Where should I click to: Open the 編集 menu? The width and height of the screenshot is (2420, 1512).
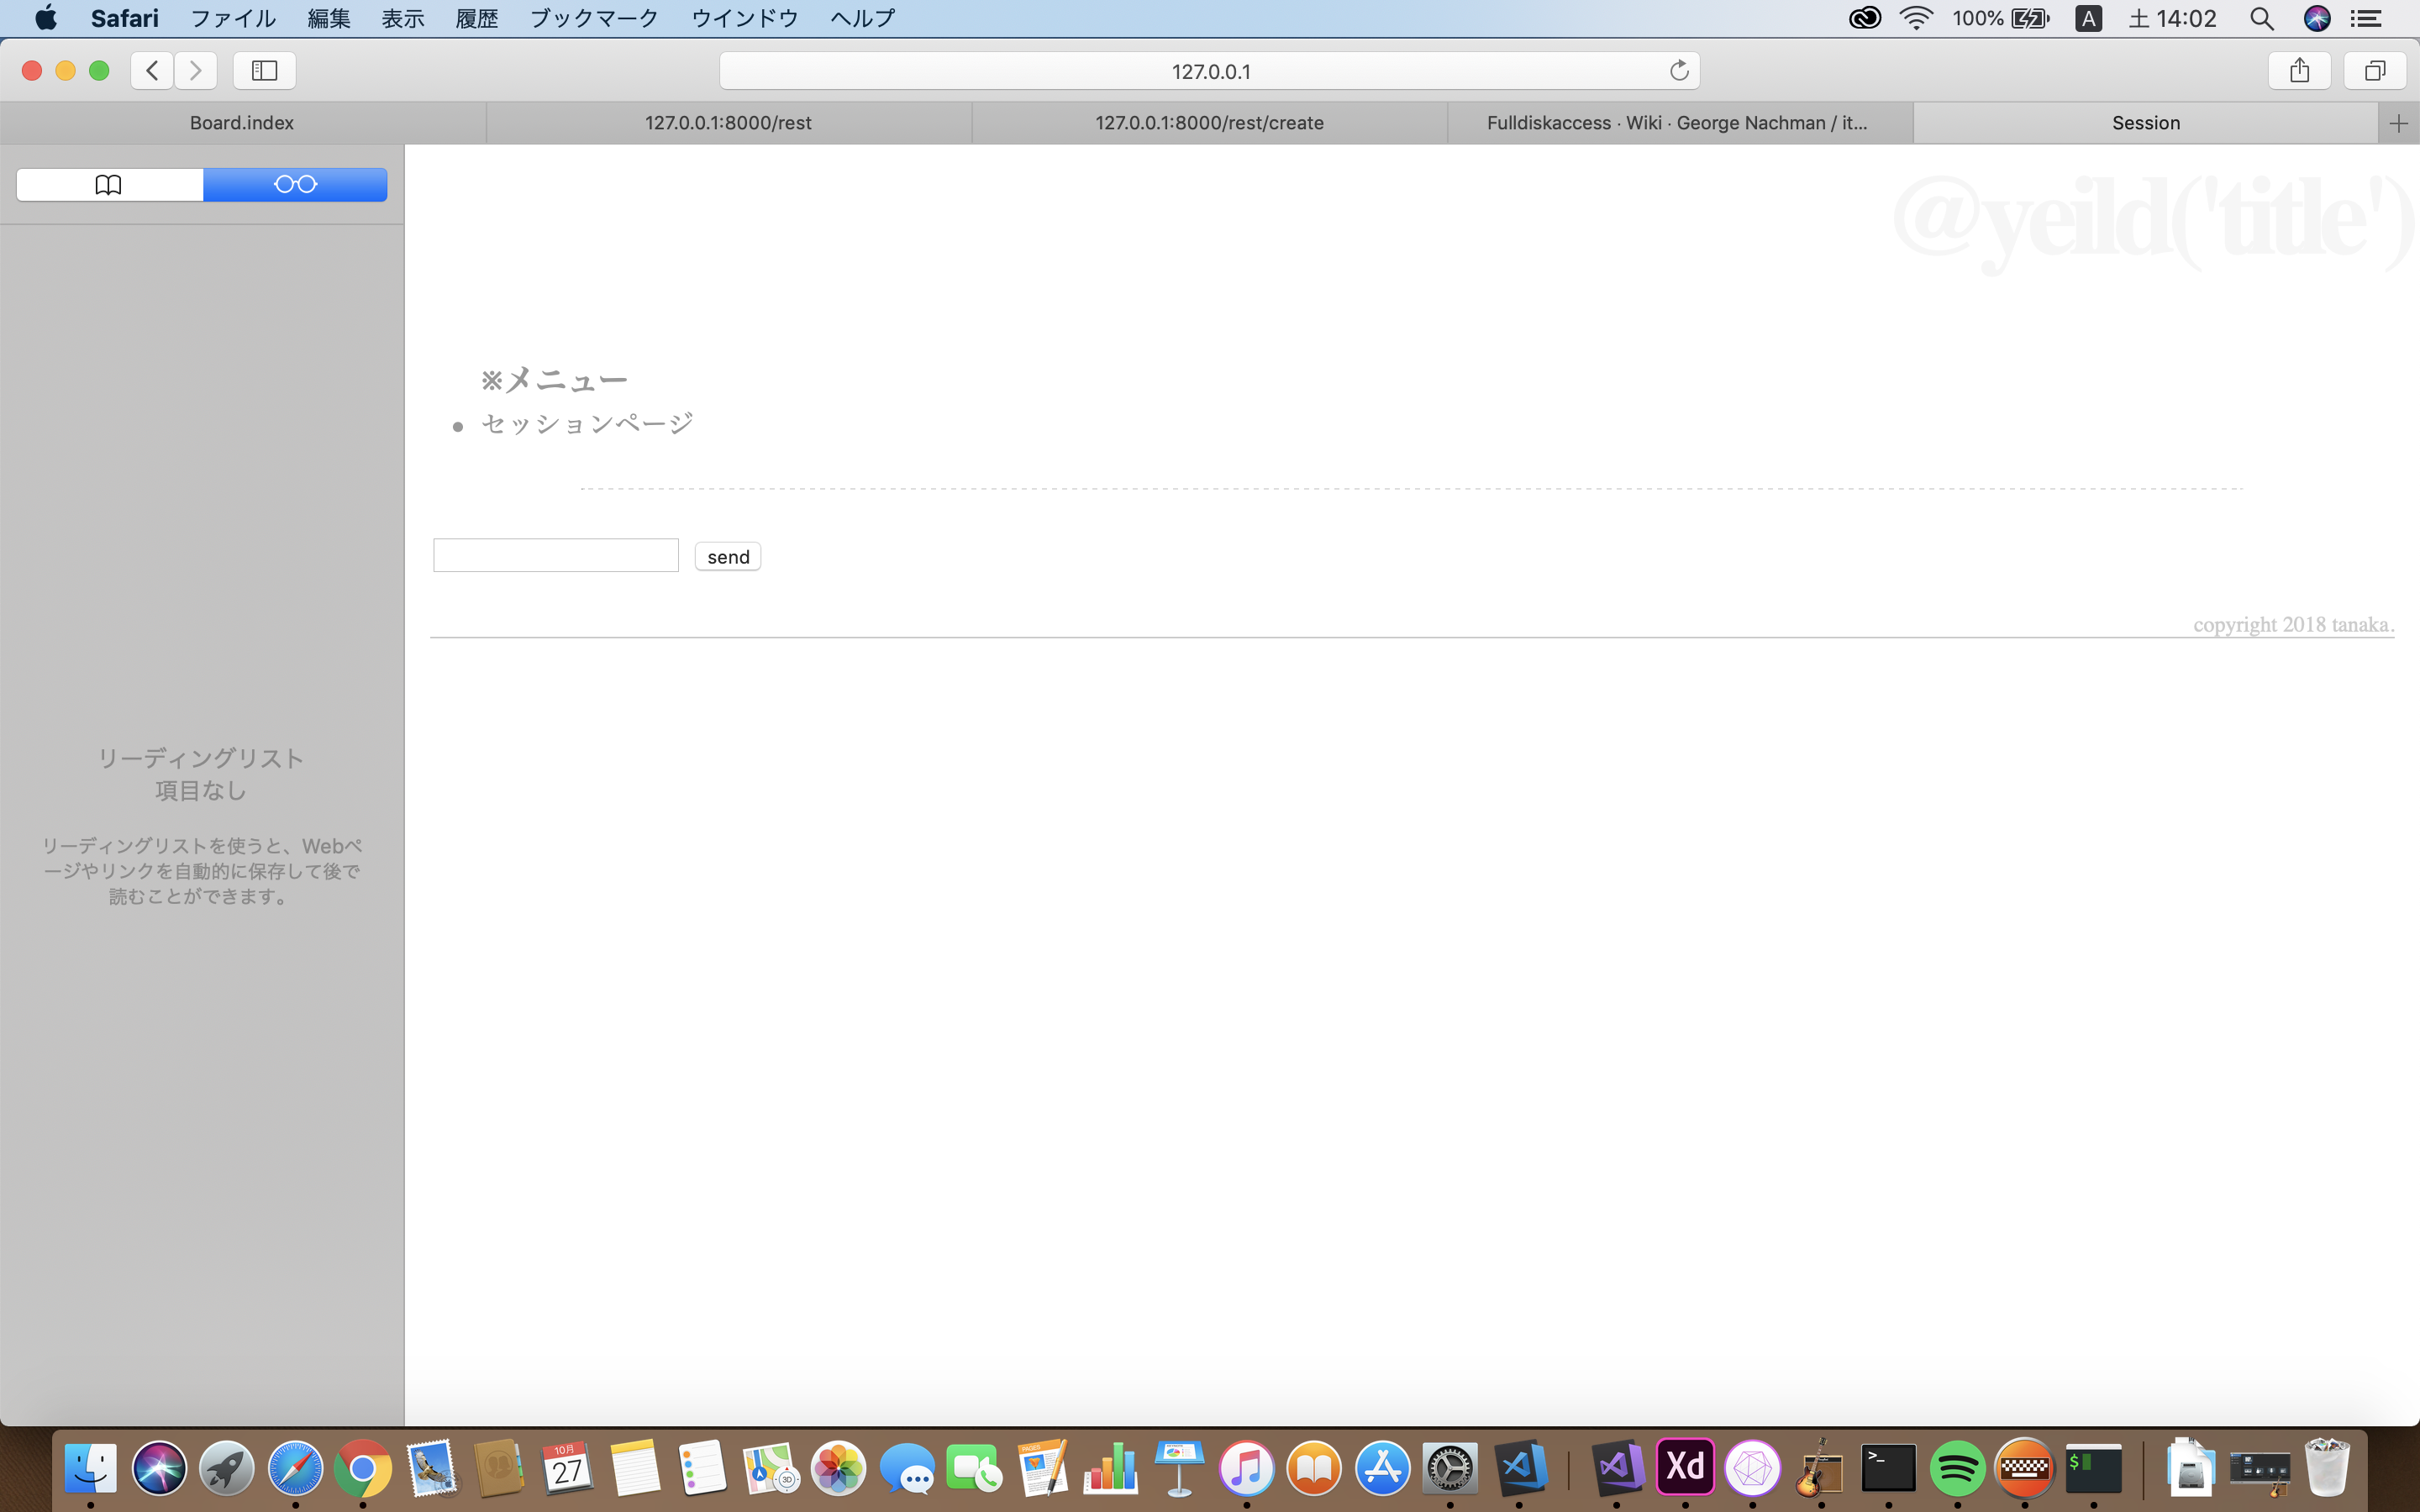[x=329, y=18]
